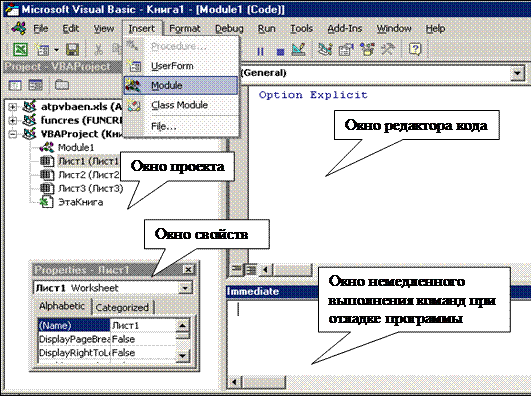
Task: Click the Insert UserForm toolbar icon
Action: (42, 50)
